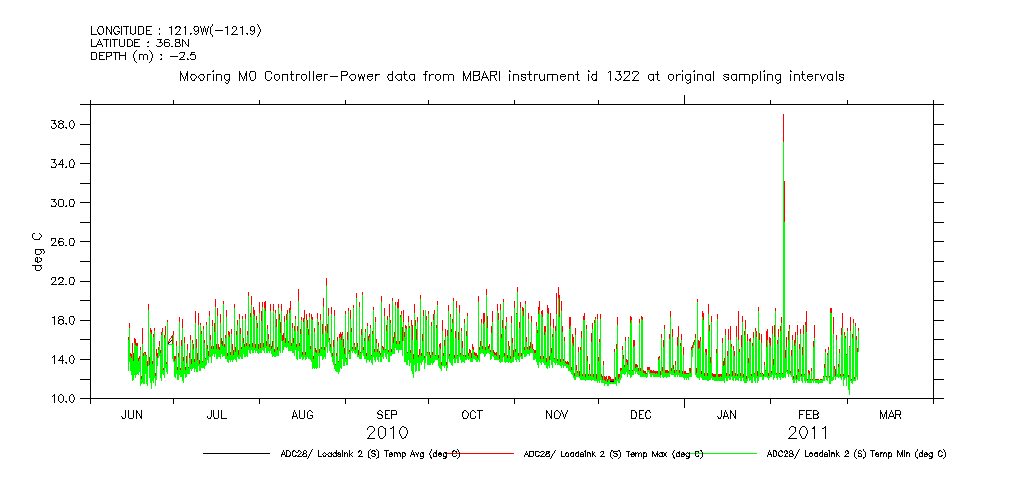Click the 22.0 y-axis tick label
Screen dimensions: 1009x504
64,282
